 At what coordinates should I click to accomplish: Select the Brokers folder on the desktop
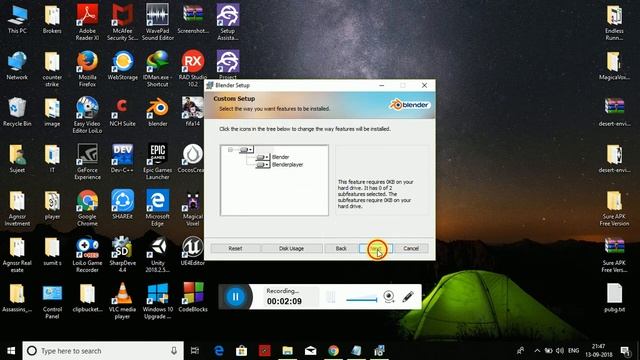click(x=52, y=19)
